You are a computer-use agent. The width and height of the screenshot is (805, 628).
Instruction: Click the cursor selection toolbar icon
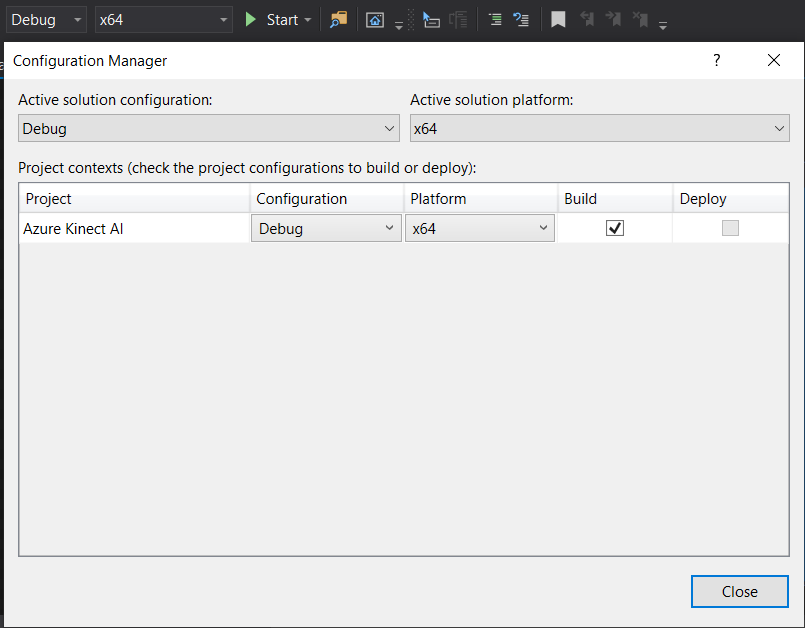click(x=431, y=20)
